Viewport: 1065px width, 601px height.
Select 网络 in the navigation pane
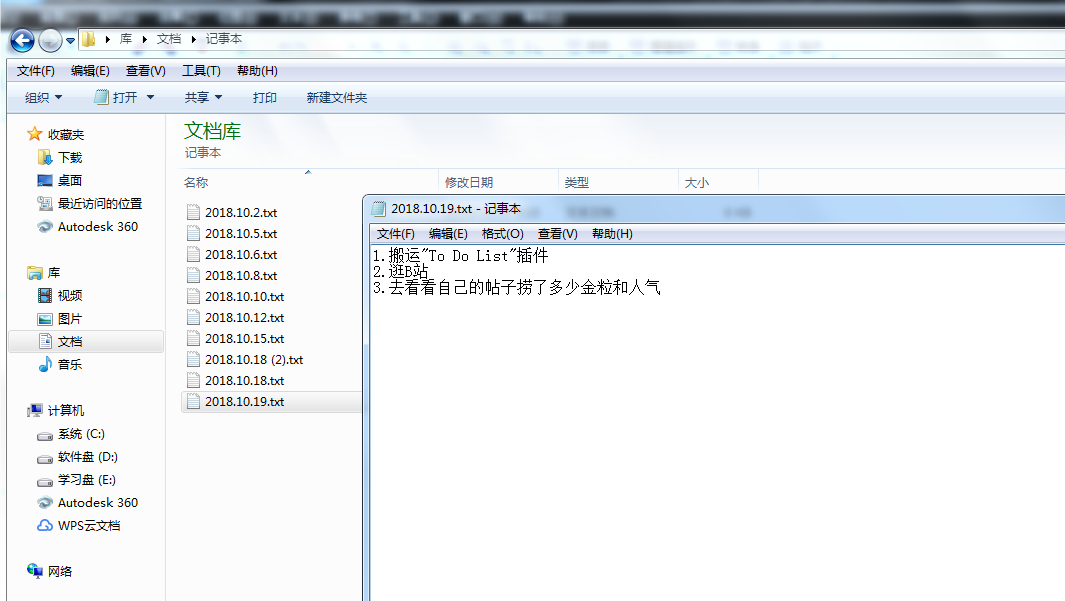pyautogui.click(x=60, y=572)
